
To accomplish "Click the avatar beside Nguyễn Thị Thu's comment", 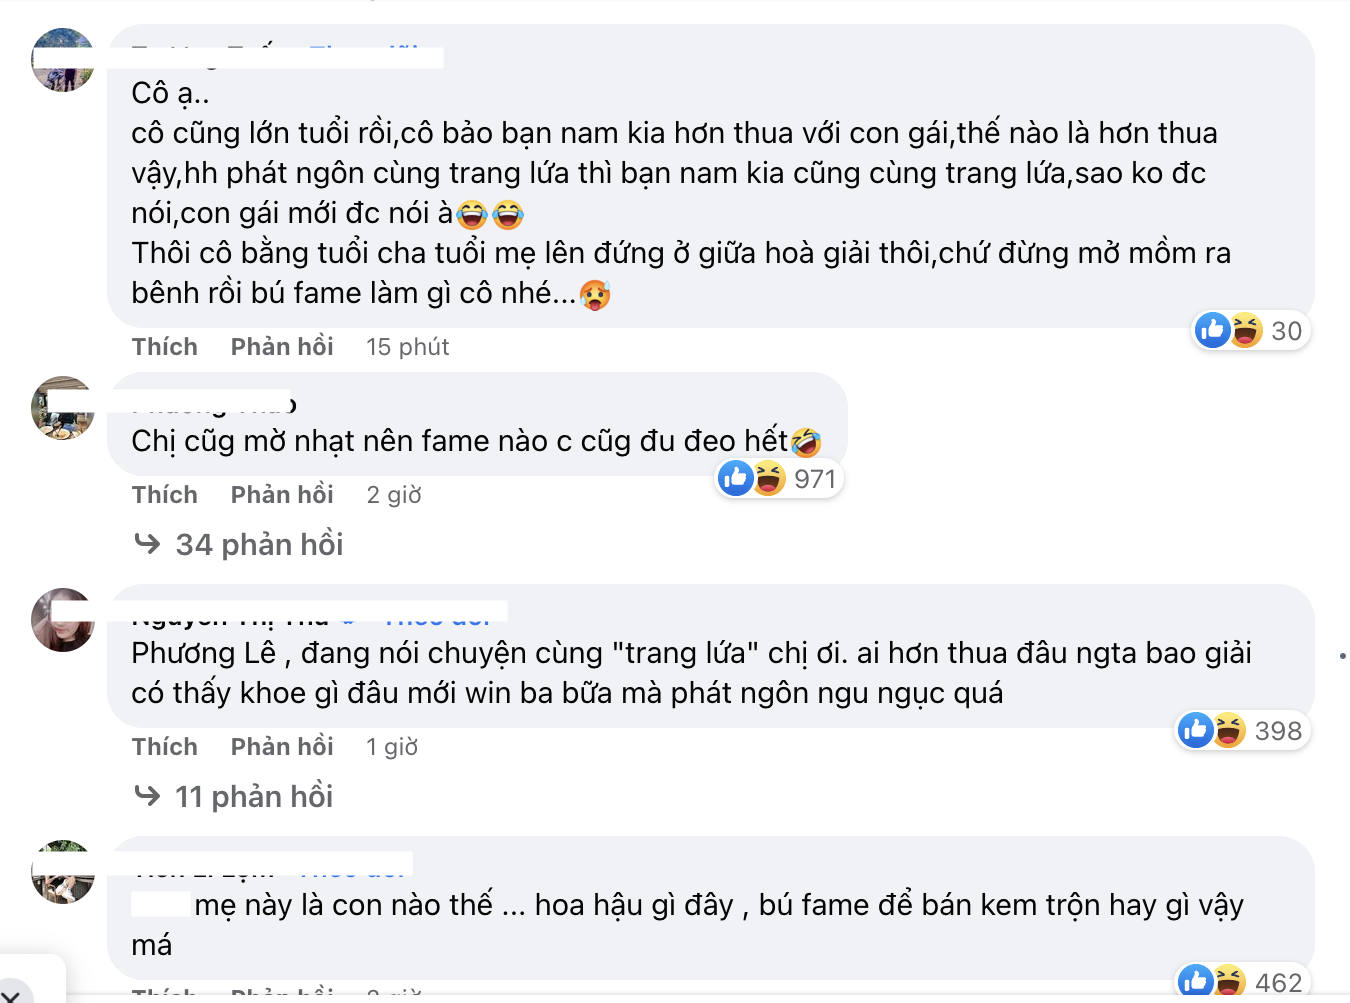I will (x=62, y=618).
